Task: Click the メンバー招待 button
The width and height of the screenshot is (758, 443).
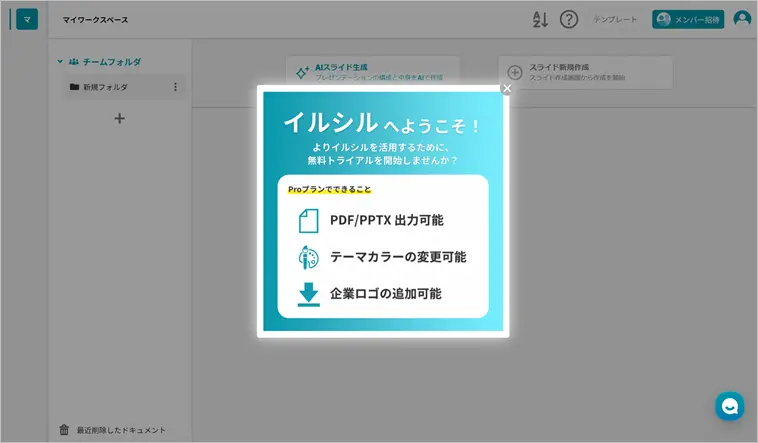Action: pyautogui.click(x=688, y=20)
